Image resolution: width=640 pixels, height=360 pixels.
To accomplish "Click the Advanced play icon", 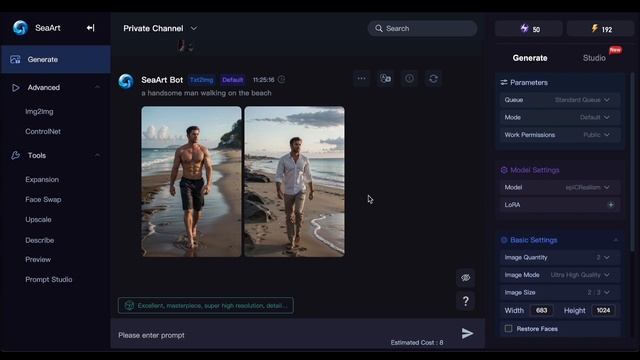I will click(x=16, y=88).
